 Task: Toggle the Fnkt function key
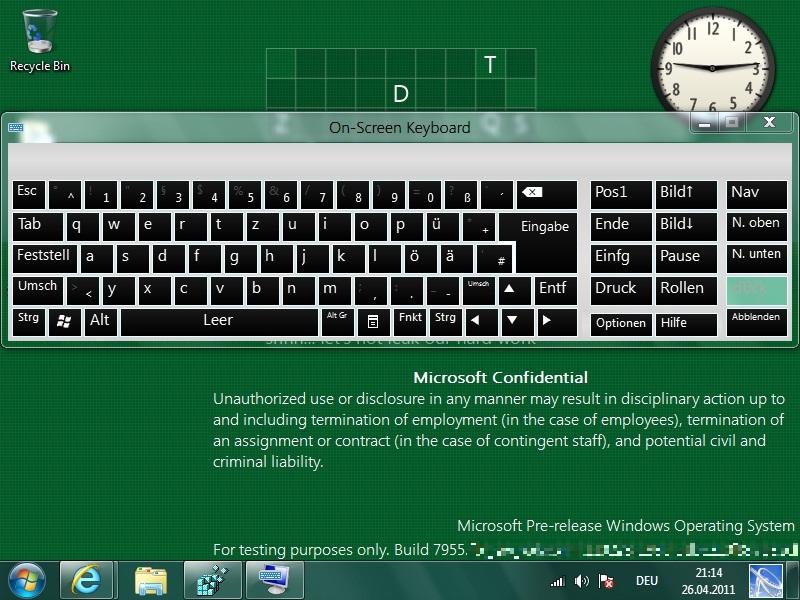click(x=410, y=322)
